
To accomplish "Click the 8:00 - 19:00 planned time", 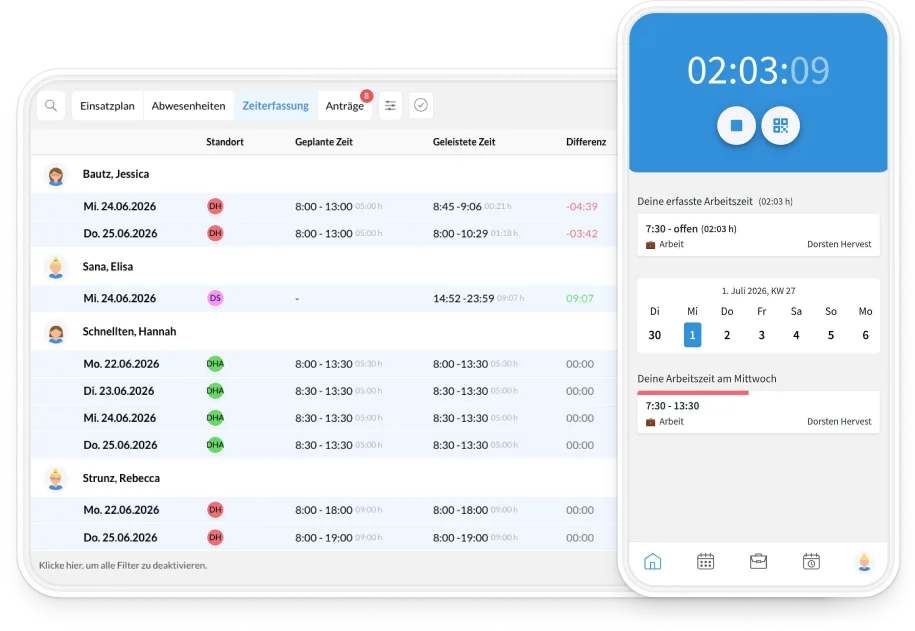I will (x=323, y=538).
